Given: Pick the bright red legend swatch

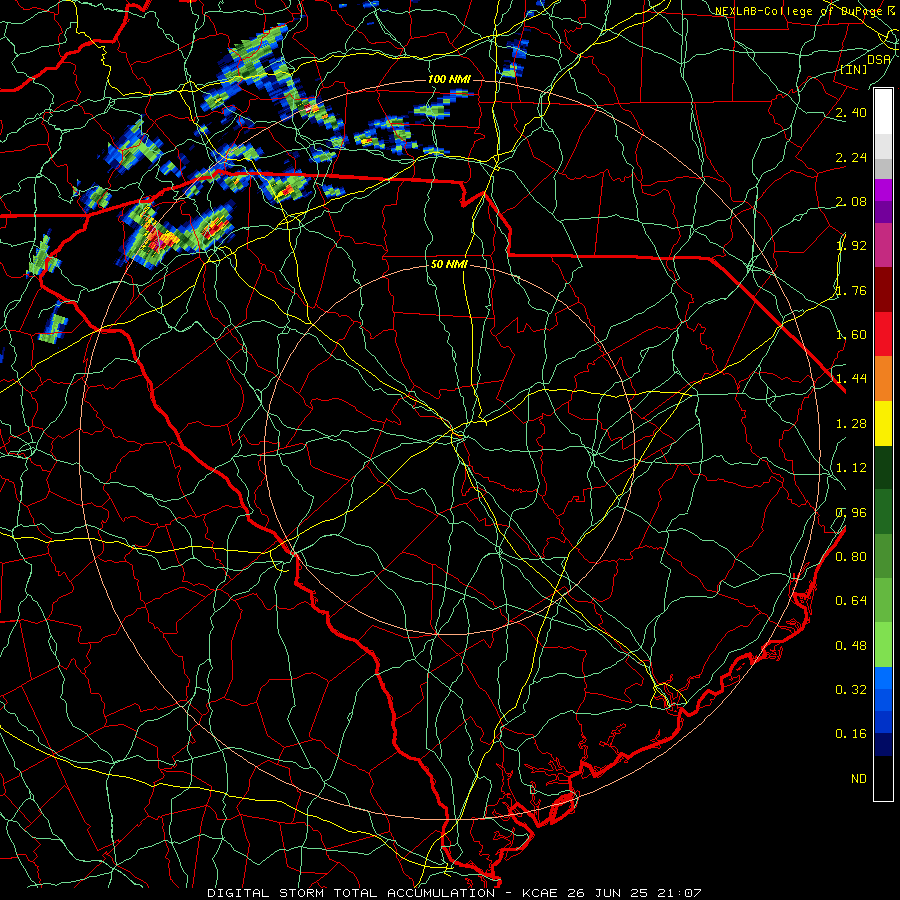Looking at the screenshot, I should 883,334.
